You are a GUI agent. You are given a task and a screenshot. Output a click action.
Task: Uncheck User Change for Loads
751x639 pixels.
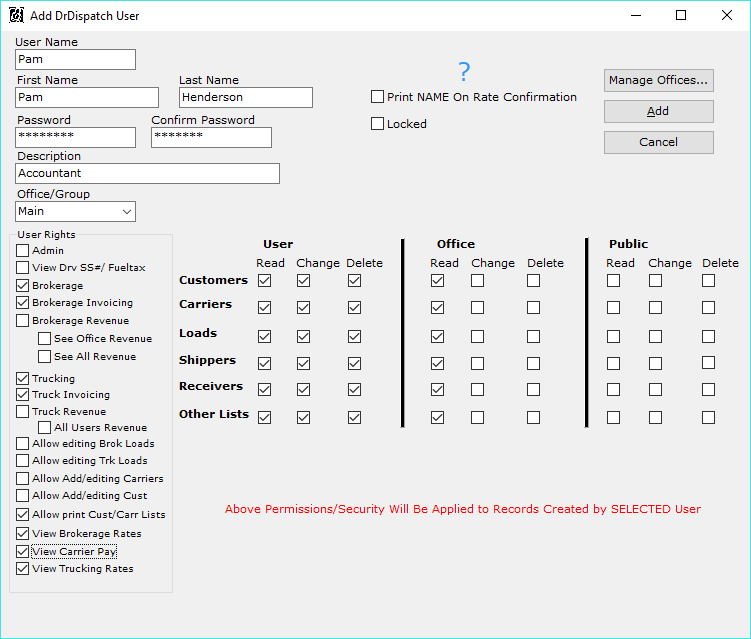(303, 337)
